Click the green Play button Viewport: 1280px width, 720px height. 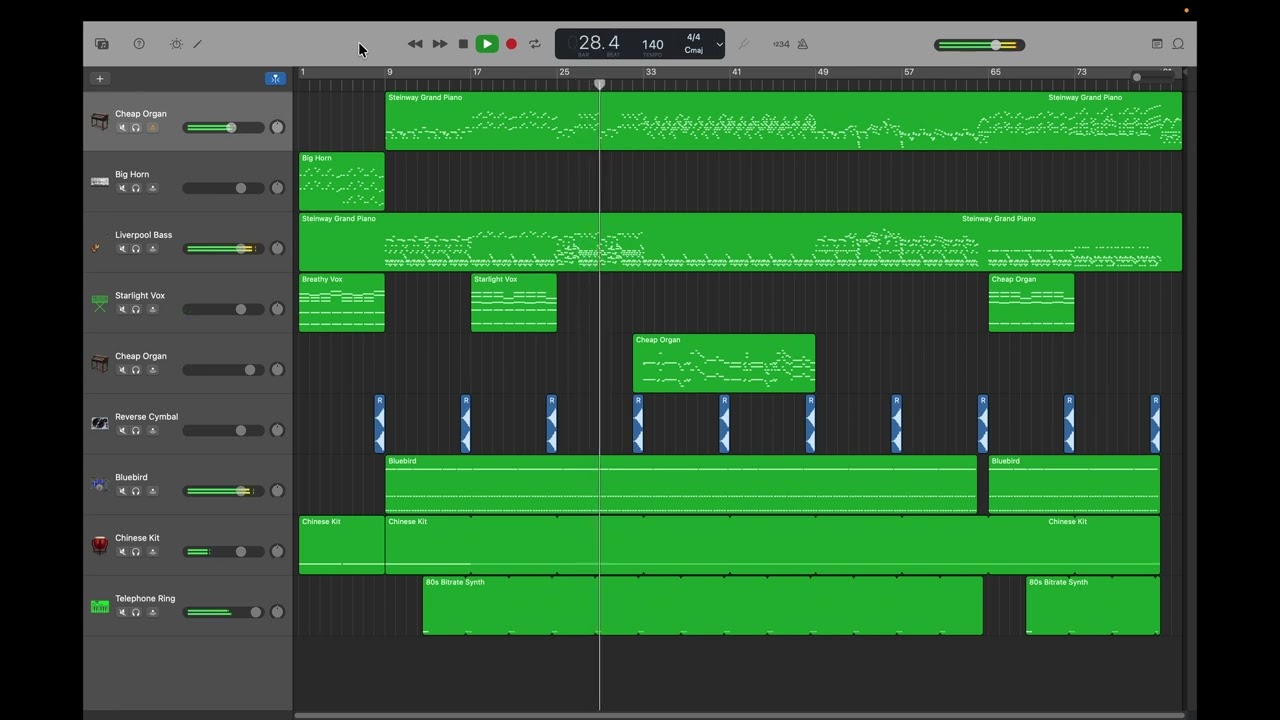click(x=487, y=44)
